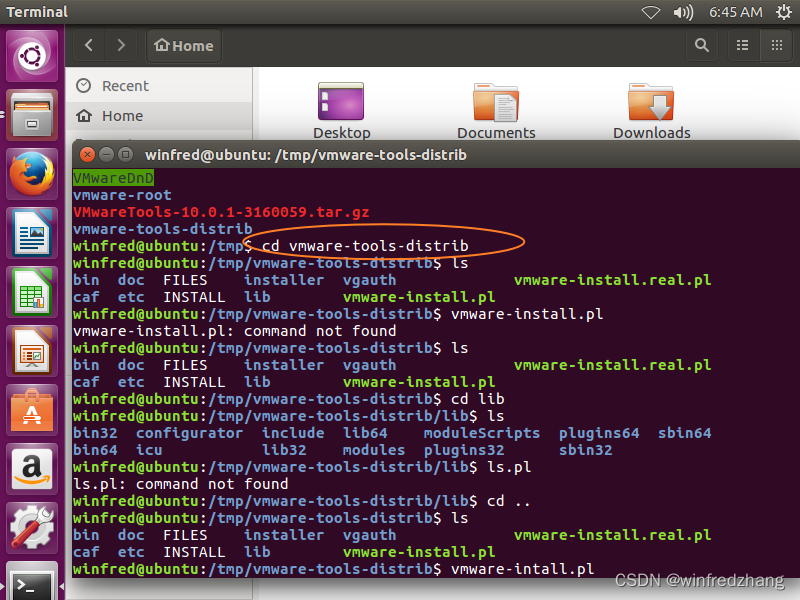Open the Ubuntu Dash search launcher

pos(32,56)
